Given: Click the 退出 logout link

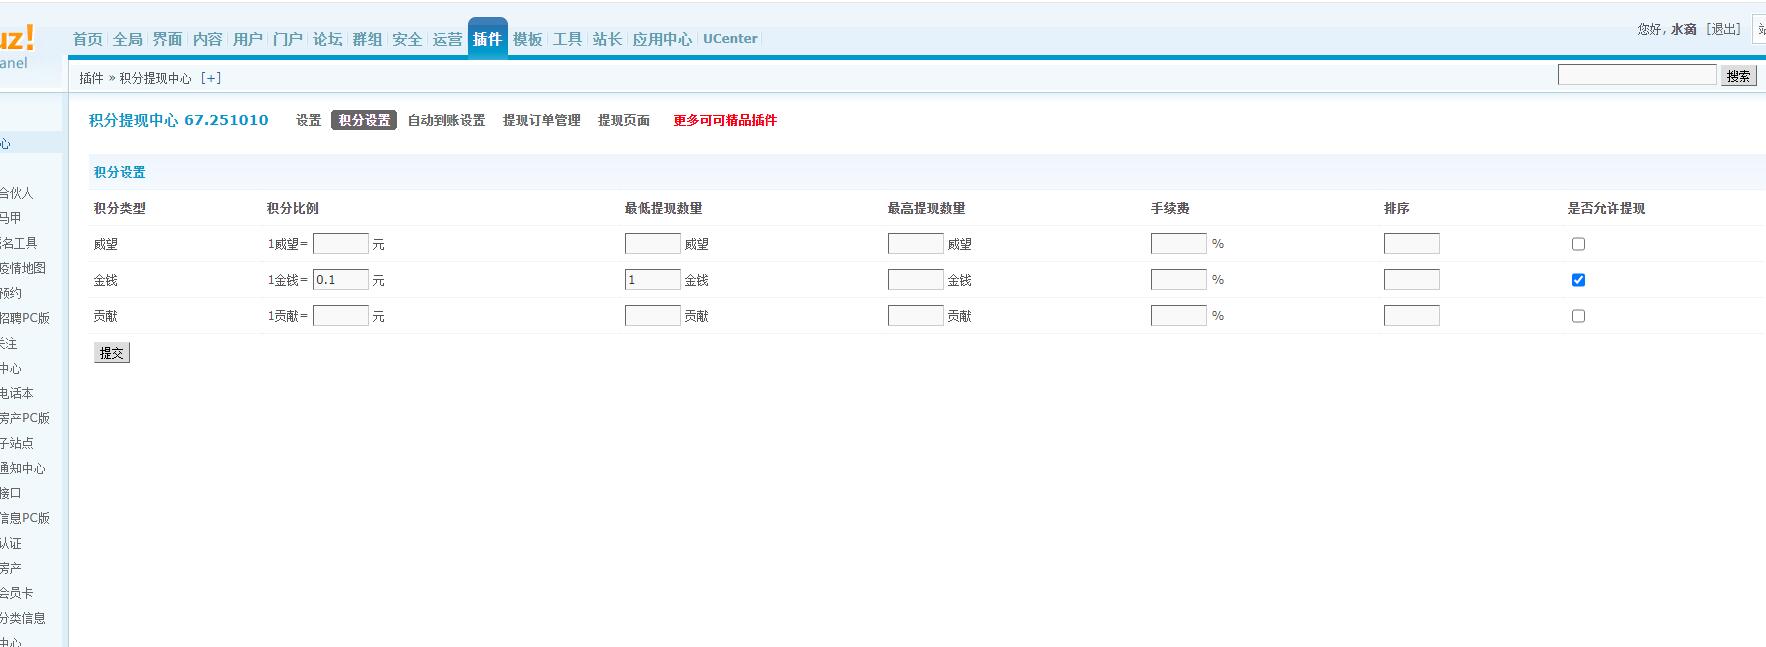Looking at the screenshot, I should [x=1723, y=29].
